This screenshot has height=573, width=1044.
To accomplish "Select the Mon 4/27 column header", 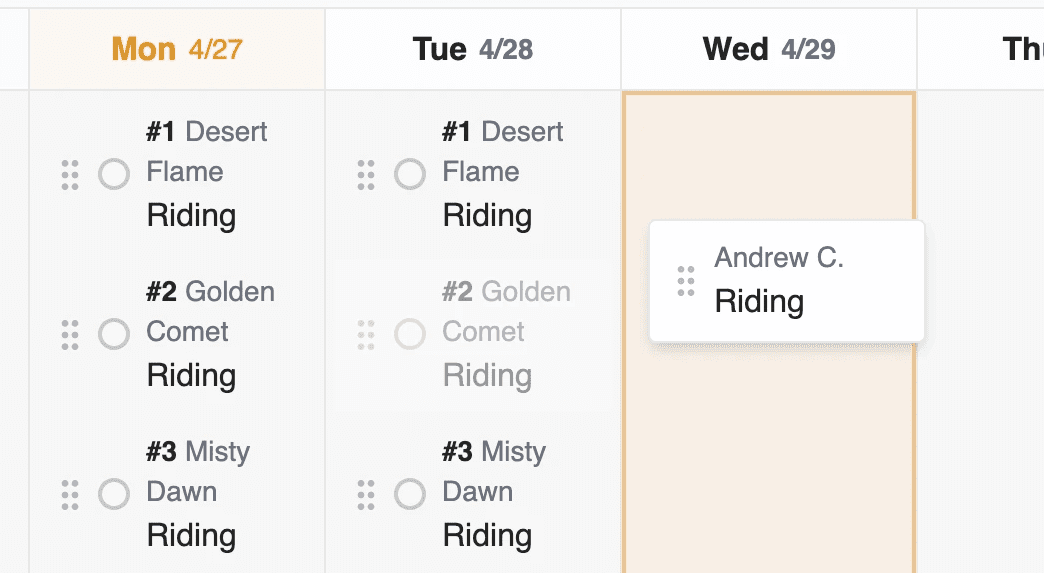I will coord(177,49).
